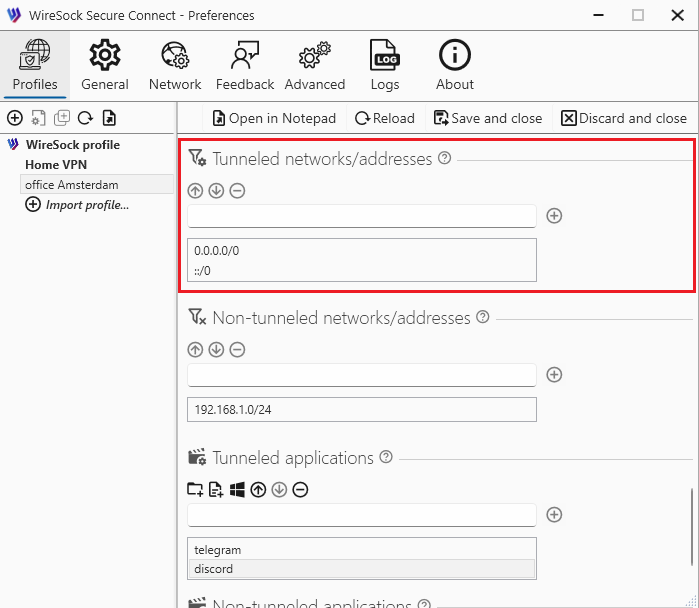Click the edit profile settings icon in sidebar toolbar
The height and width of the screenshot is (608, 699).
[38, 118]
